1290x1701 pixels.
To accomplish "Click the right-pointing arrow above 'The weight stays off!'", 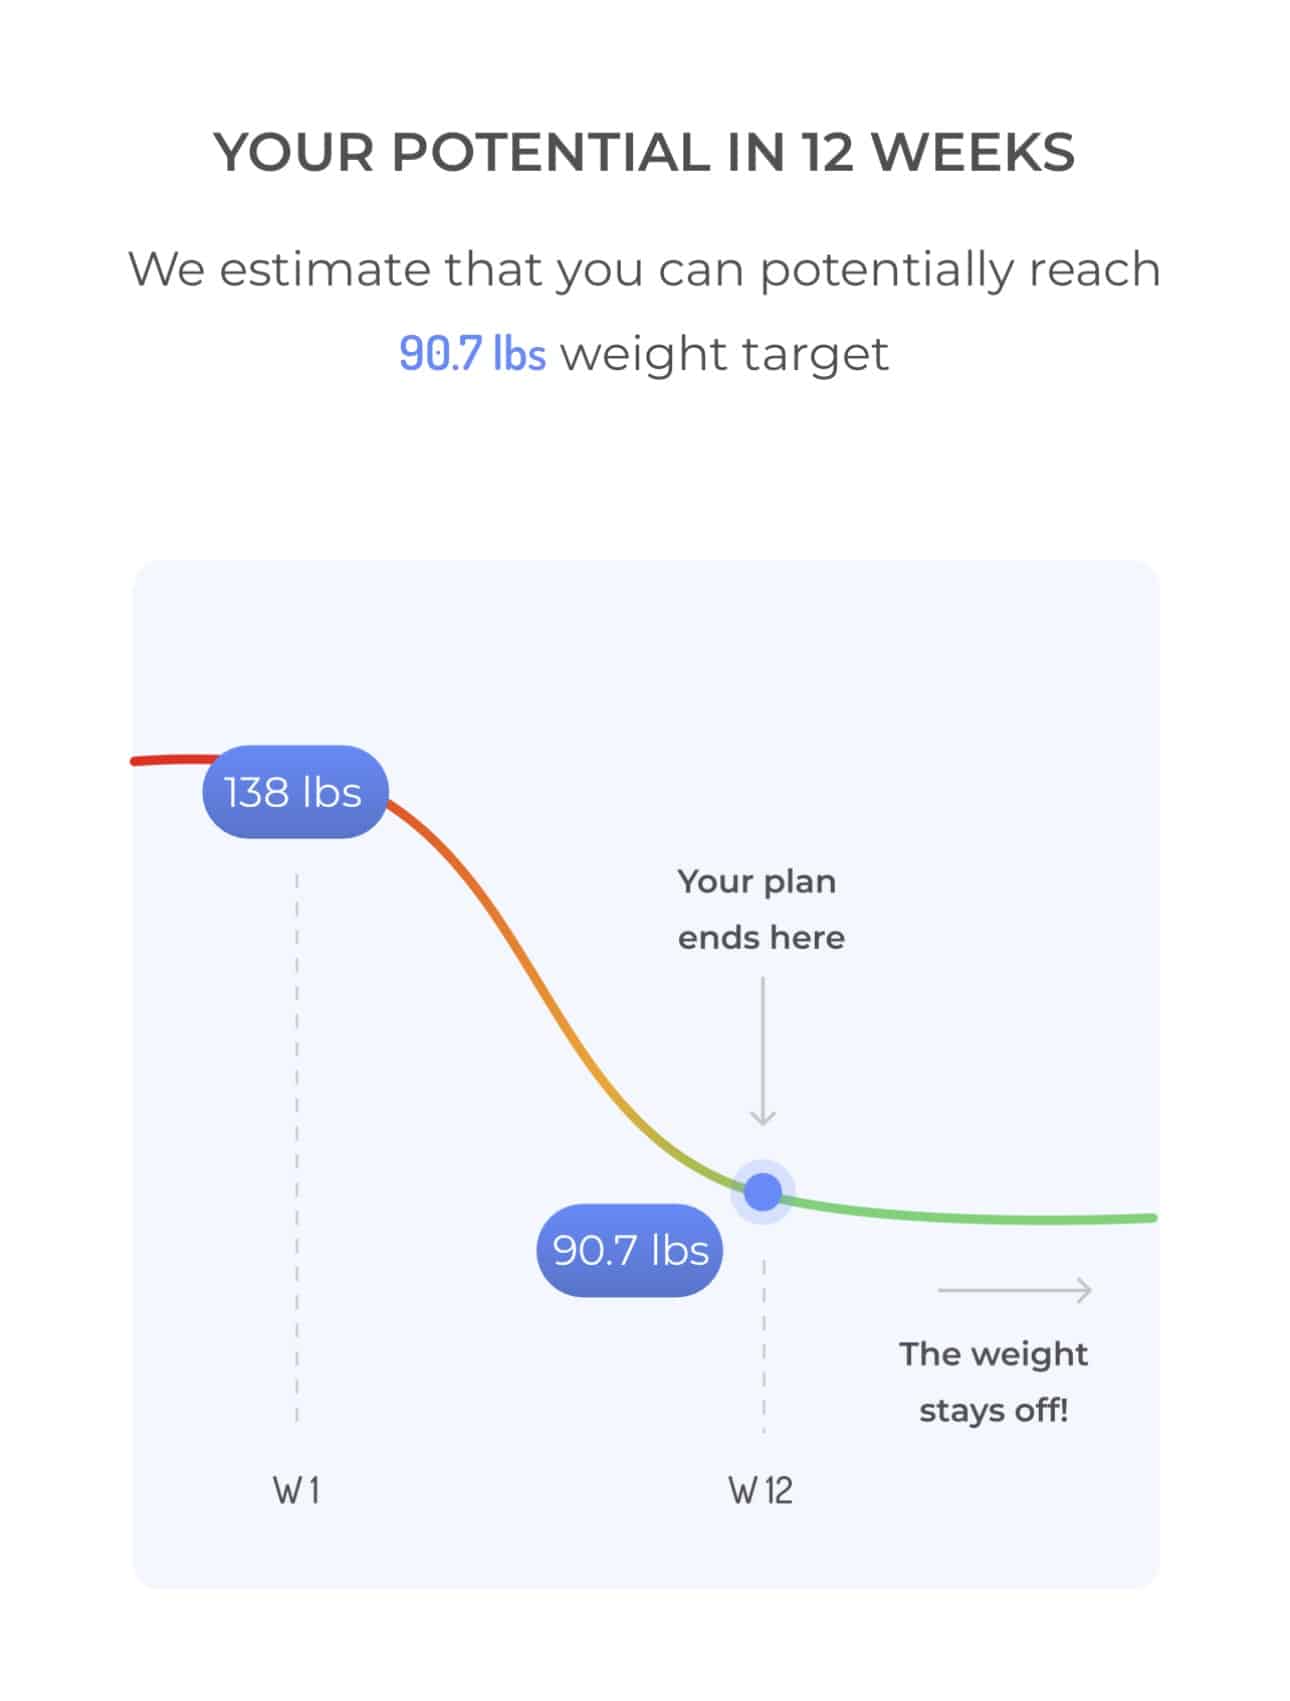I will coord(1014,1290).
